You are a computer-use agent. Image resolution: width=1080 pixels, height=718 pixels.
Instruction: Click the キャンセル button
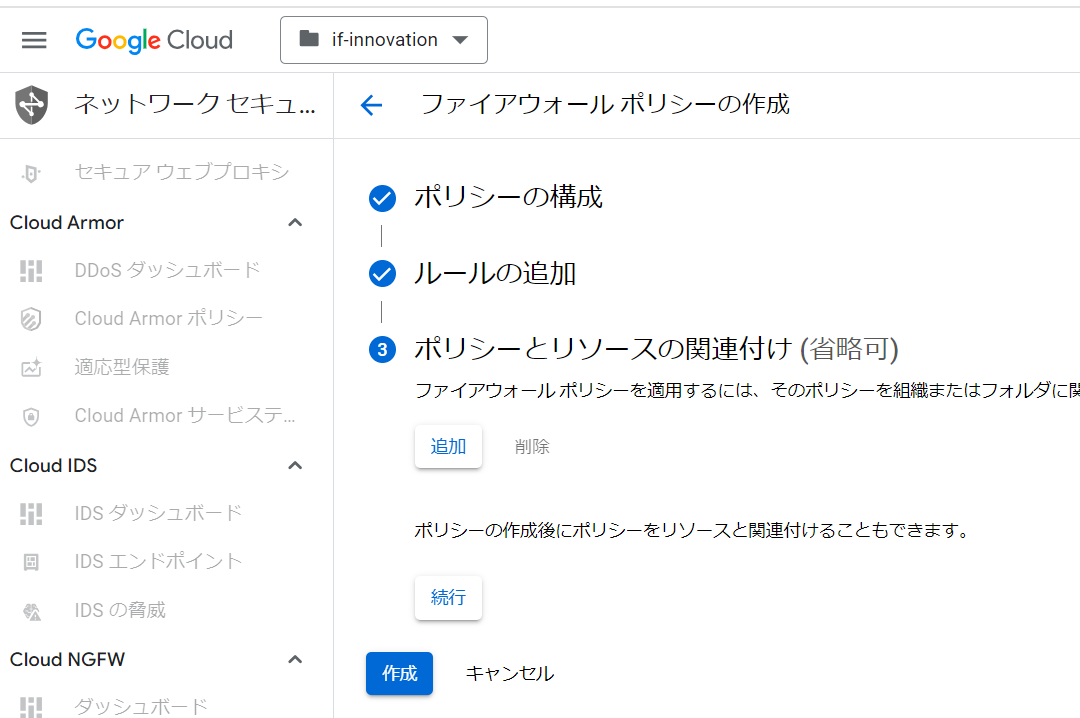click(x=509, y=674)
